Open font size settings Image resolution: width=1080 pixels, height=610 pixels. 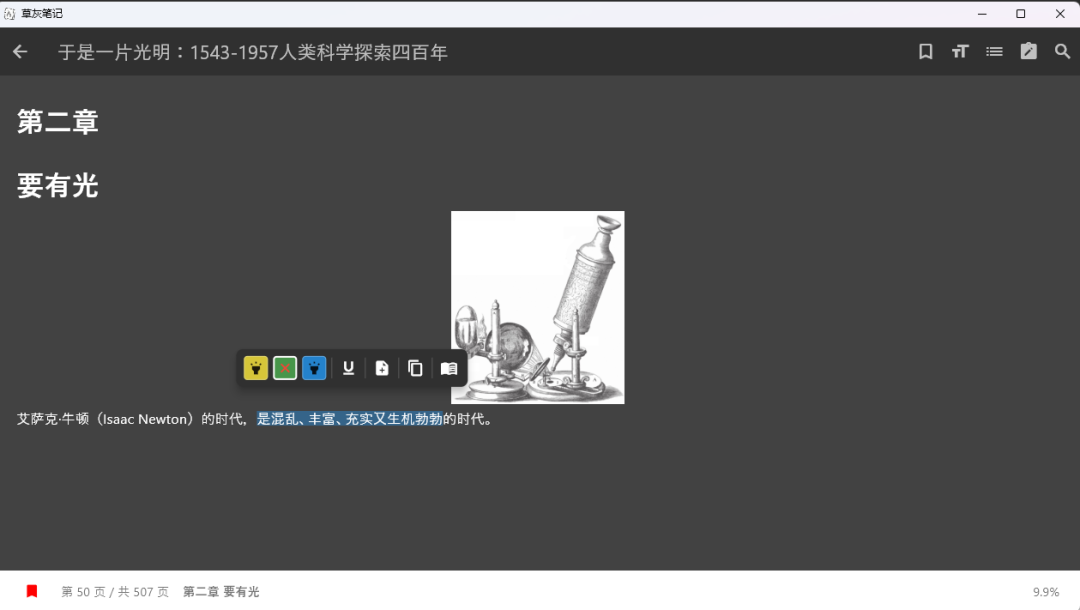(x=960, y=52)
